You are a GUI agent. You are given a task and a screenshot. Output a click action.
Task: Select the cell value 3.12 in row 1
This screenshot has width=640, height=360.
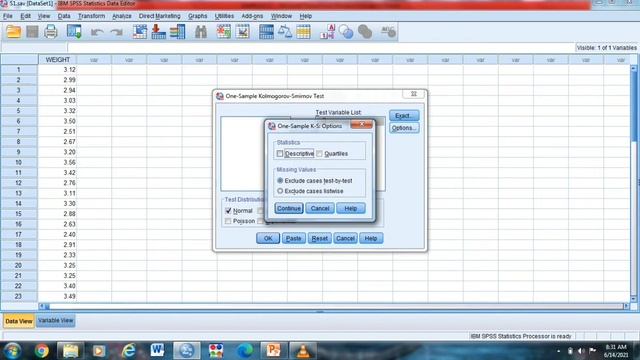(57, 69)
